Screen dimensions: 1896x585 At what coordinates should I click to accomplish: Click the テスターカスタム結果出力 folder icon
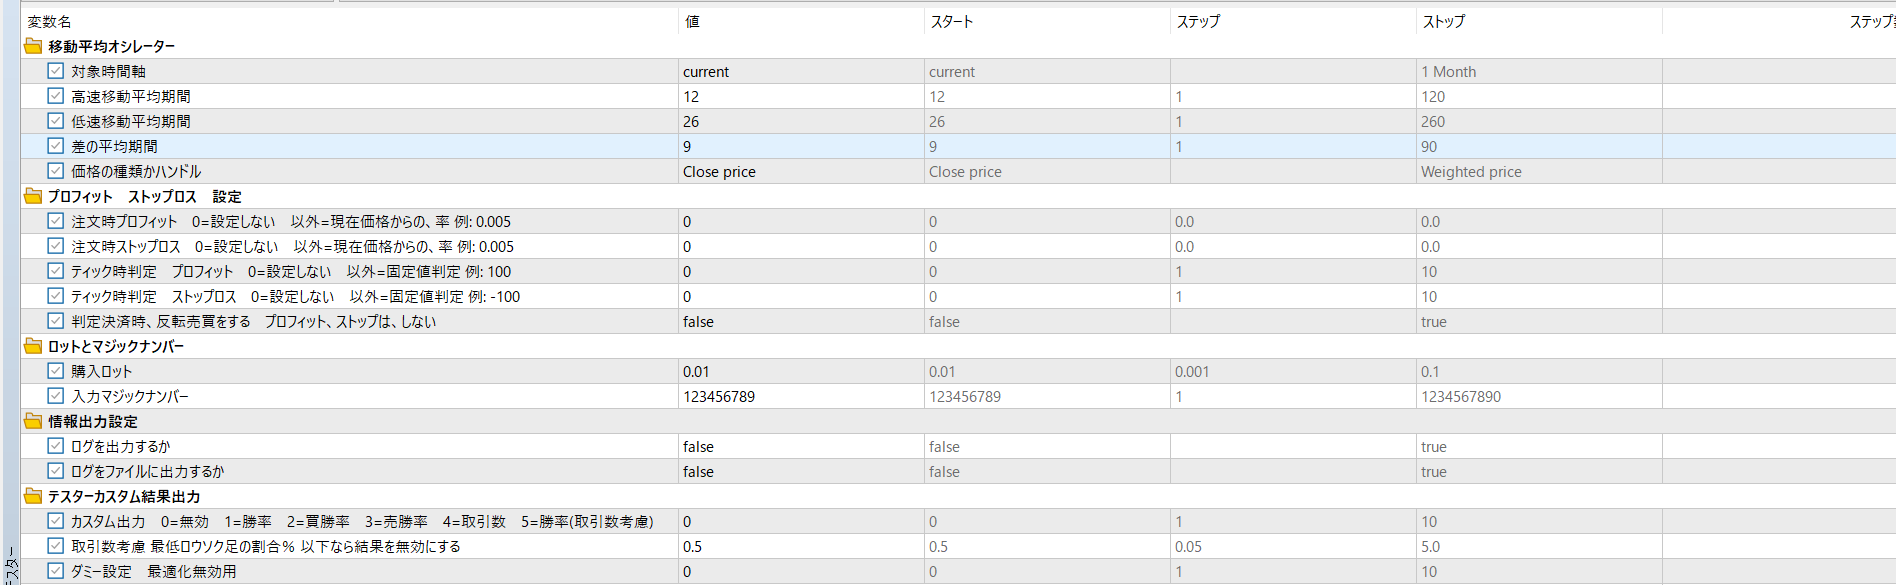pos(33,496)
